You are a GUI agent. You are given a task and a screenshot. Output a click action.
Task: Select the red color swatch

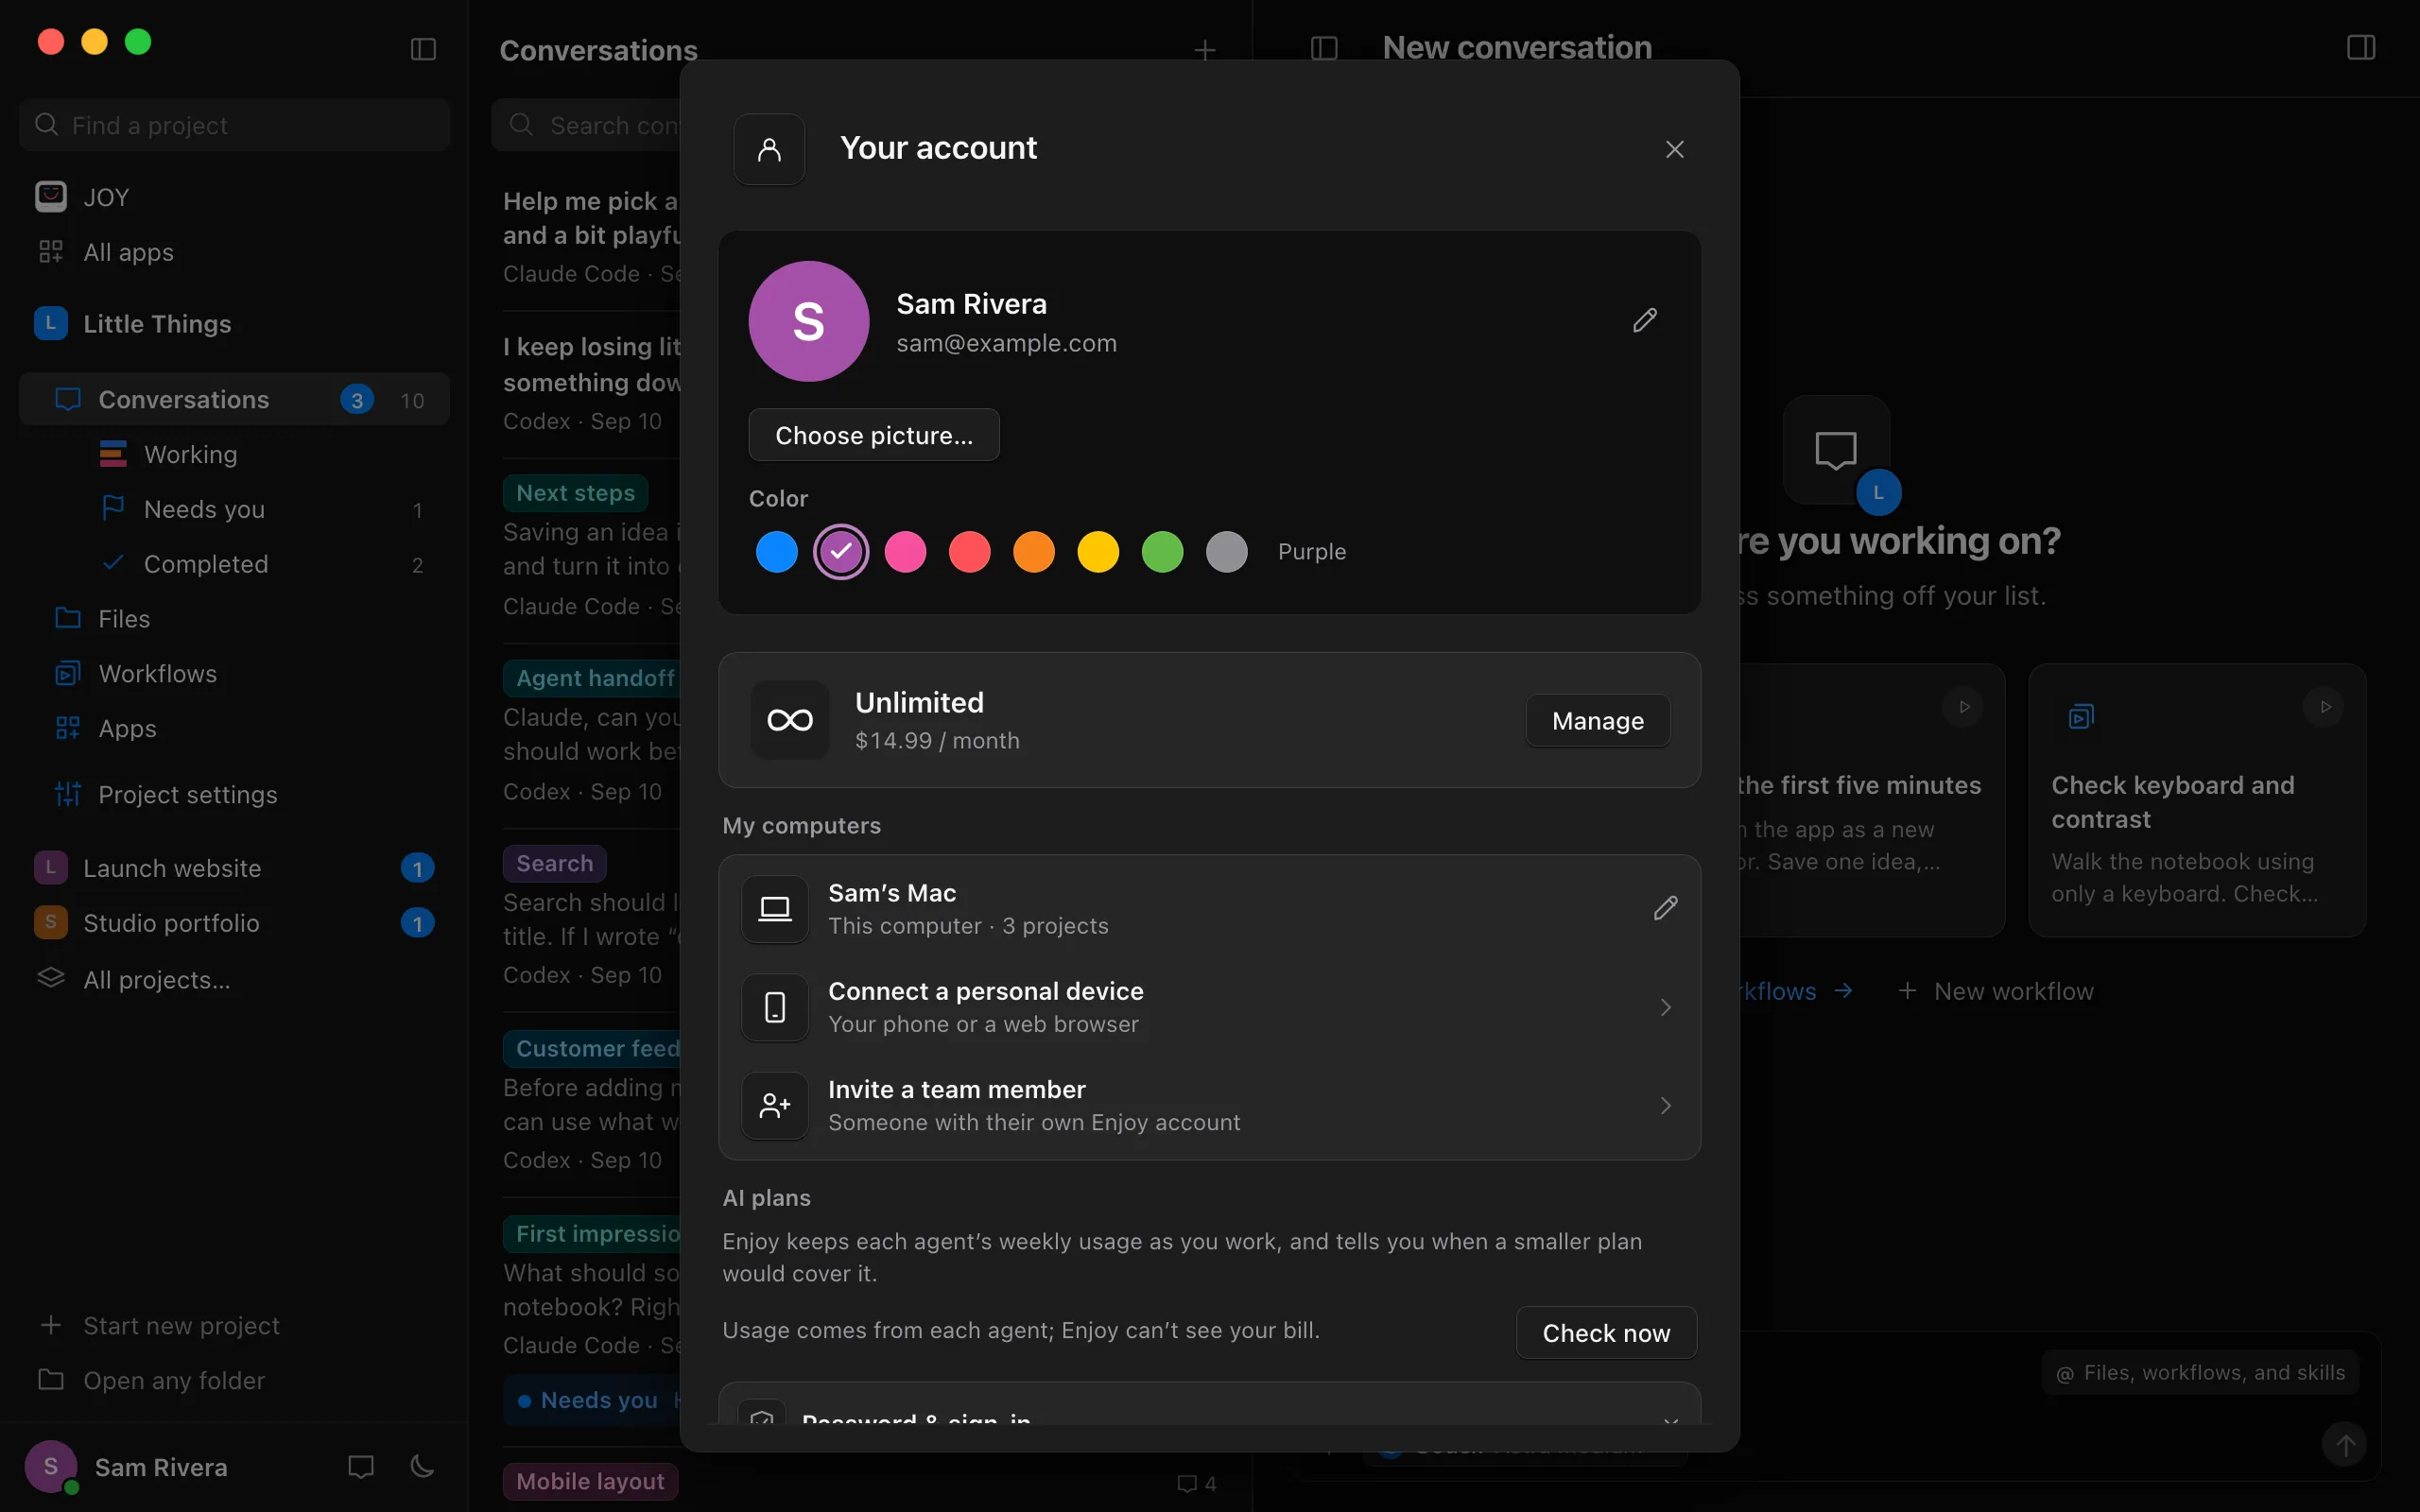click(x=969, y=552)
